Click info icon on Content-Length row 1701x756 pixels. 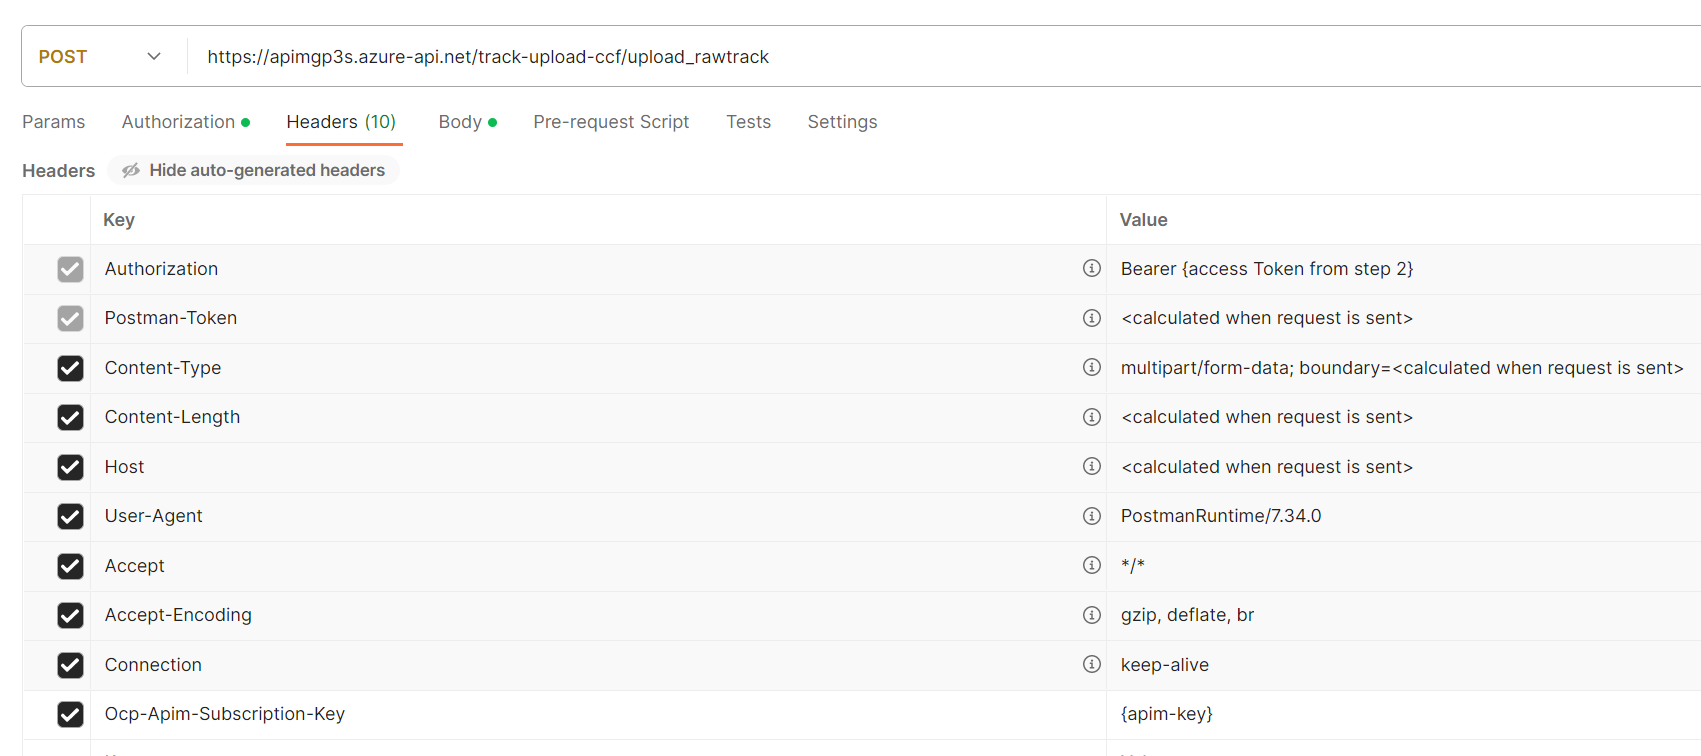[x=1091, y=417]
